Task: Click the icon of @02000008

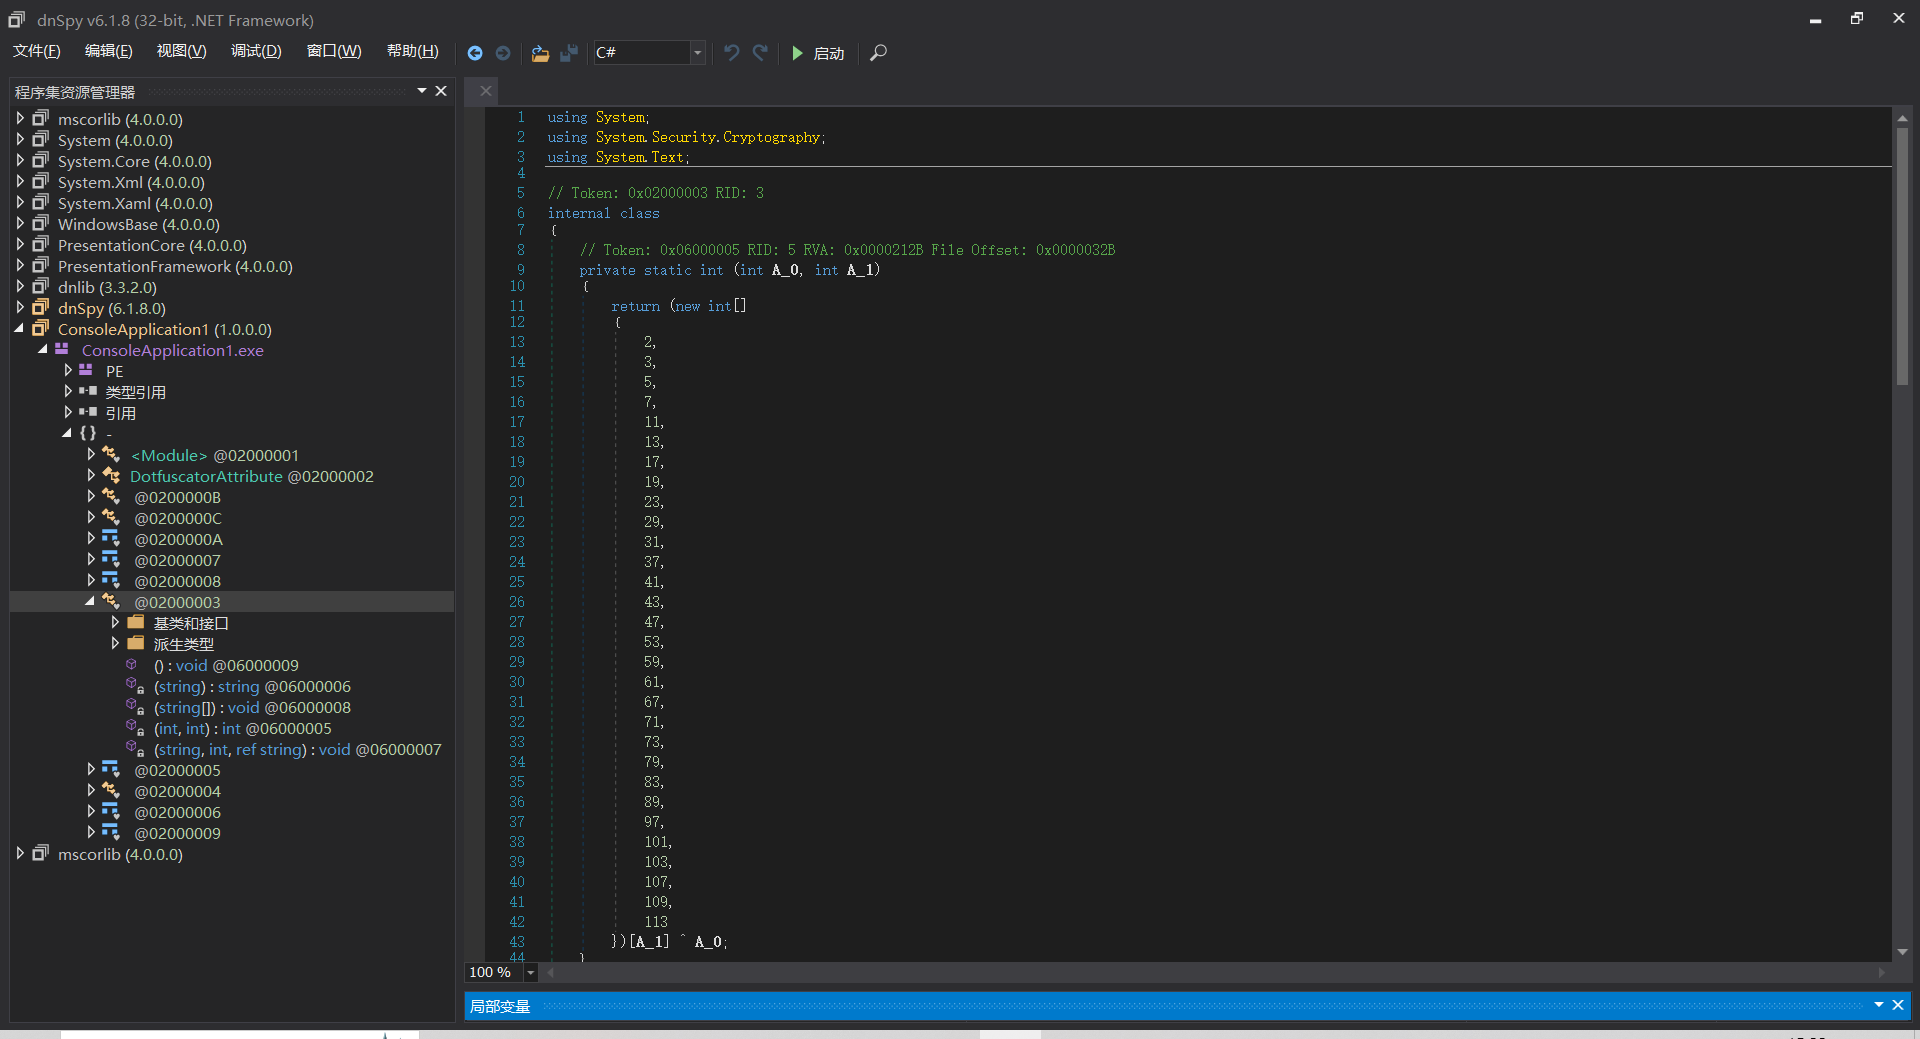Action: point(111,580)
